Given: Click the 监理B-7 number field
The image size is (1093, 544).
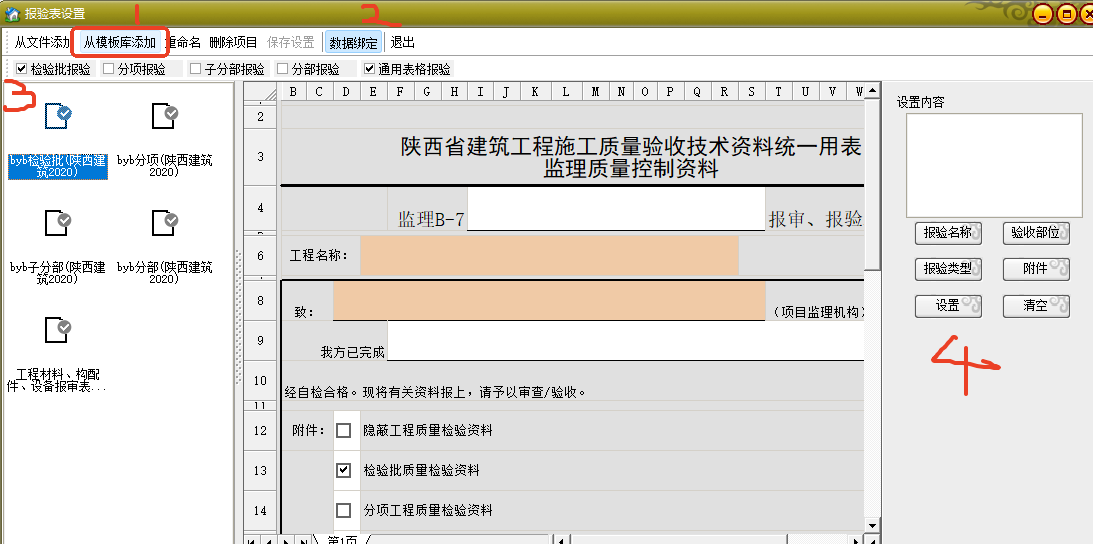Looking at the screenshot, I should point(616,209).
